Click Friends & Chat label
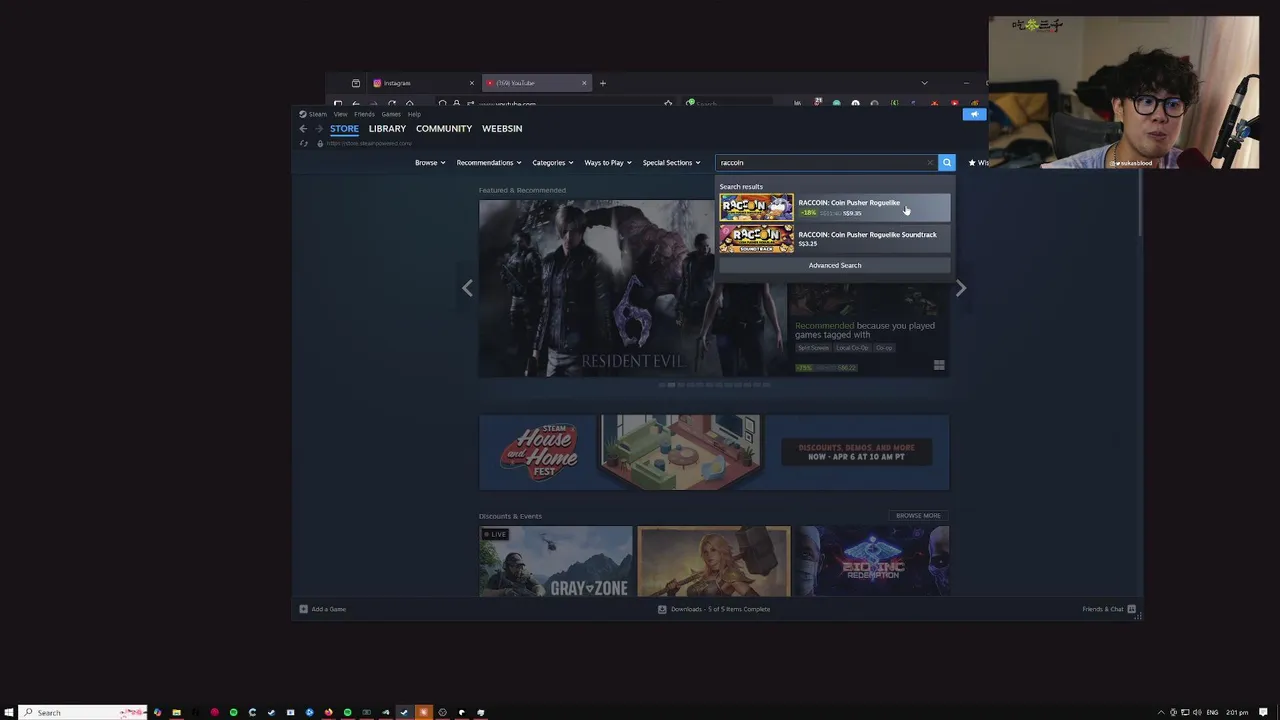Viewport: 1280px width, 720px height. tap(1103, 609)
